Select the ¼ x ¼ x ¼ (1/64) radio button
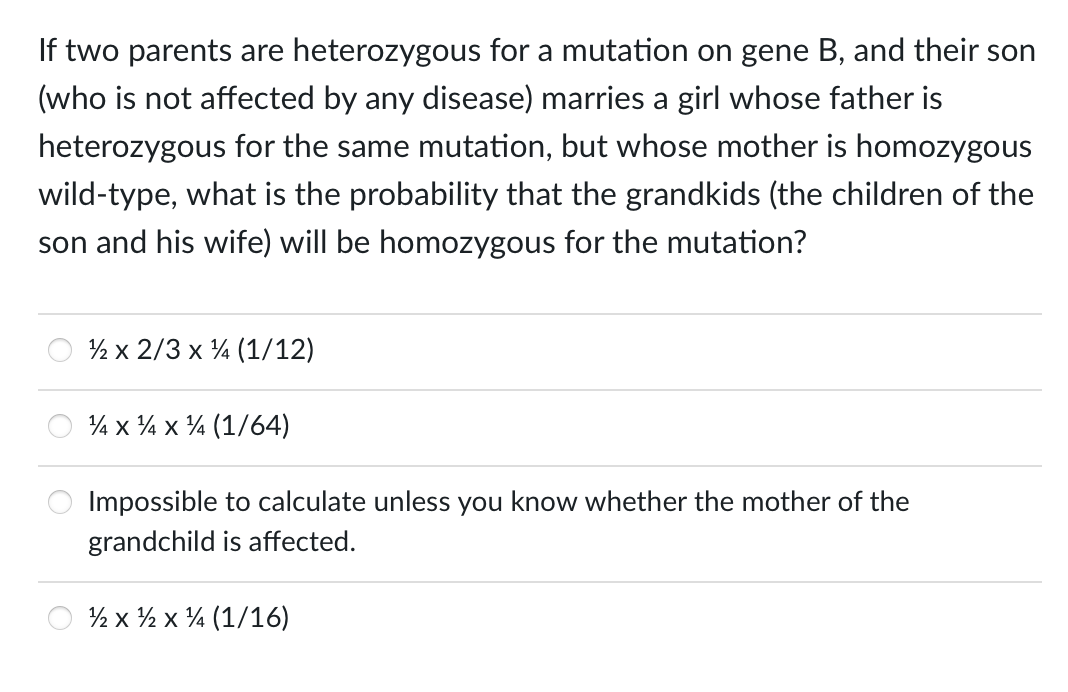 tap(60, 426)
